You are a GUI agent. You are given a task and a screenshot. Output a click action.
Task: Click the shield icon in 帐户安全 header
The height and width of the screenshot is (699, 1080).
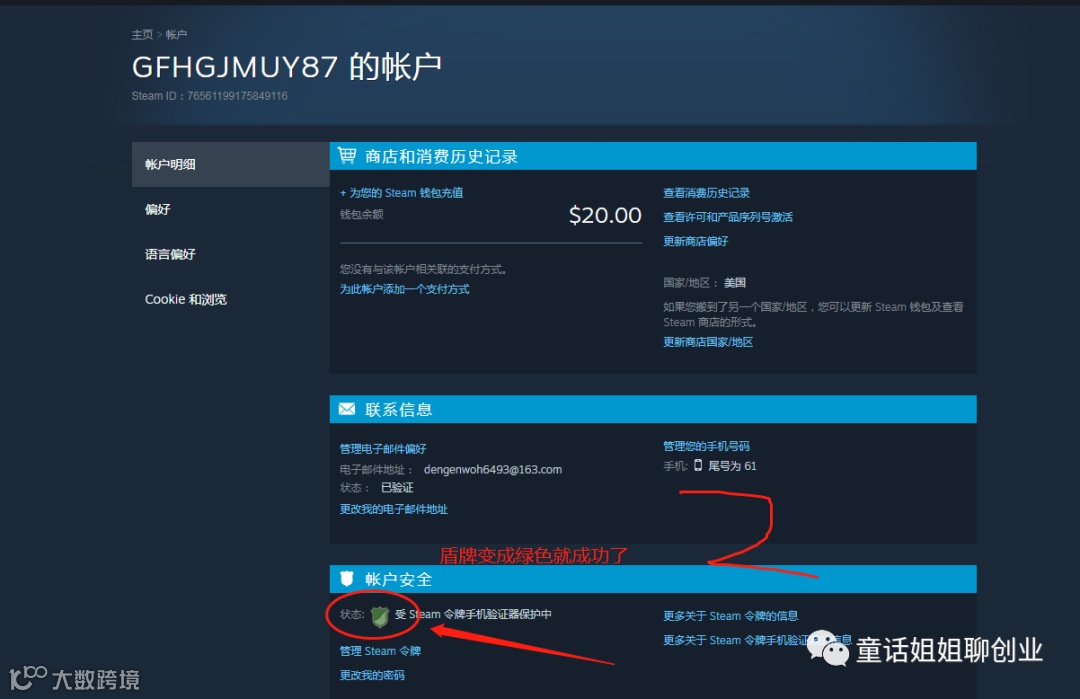coord(347,578)
